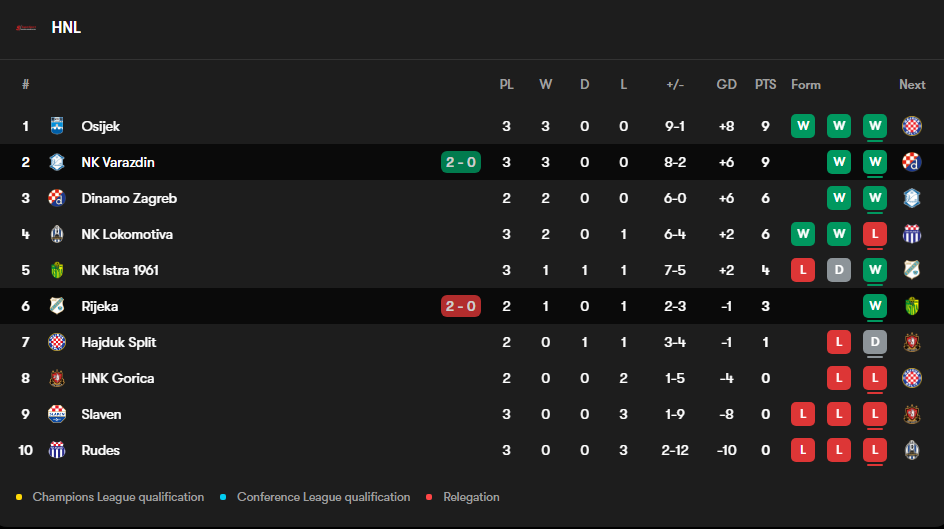
Task: Open Dinamo Zagreb's club logo
Action: coord(57,198)
